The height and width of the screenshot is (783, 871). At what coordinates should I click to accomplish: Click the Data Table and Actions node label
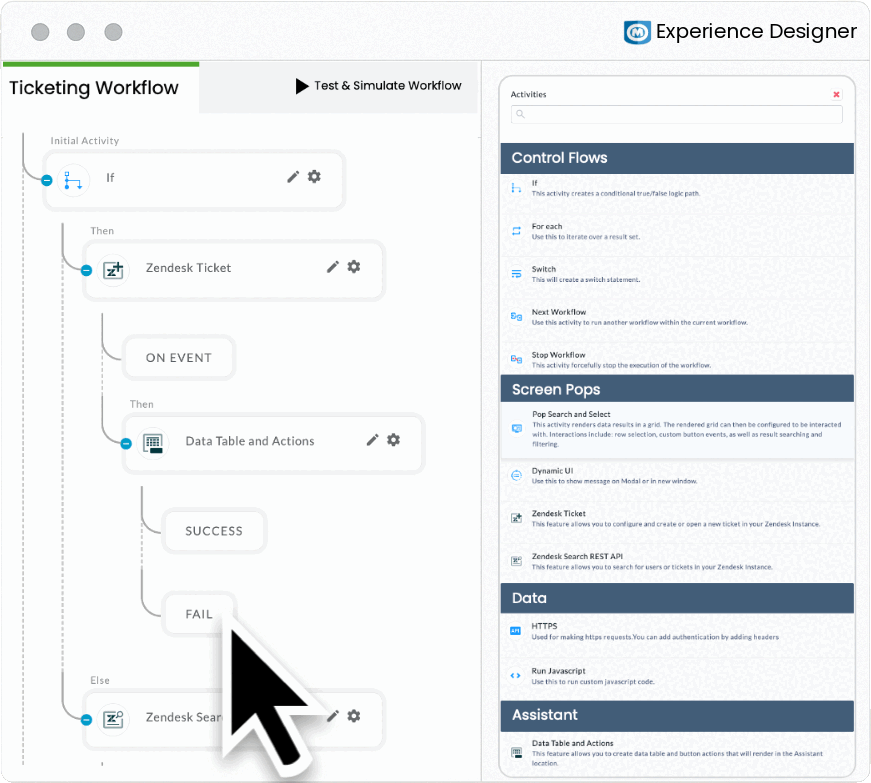point(250,441)
